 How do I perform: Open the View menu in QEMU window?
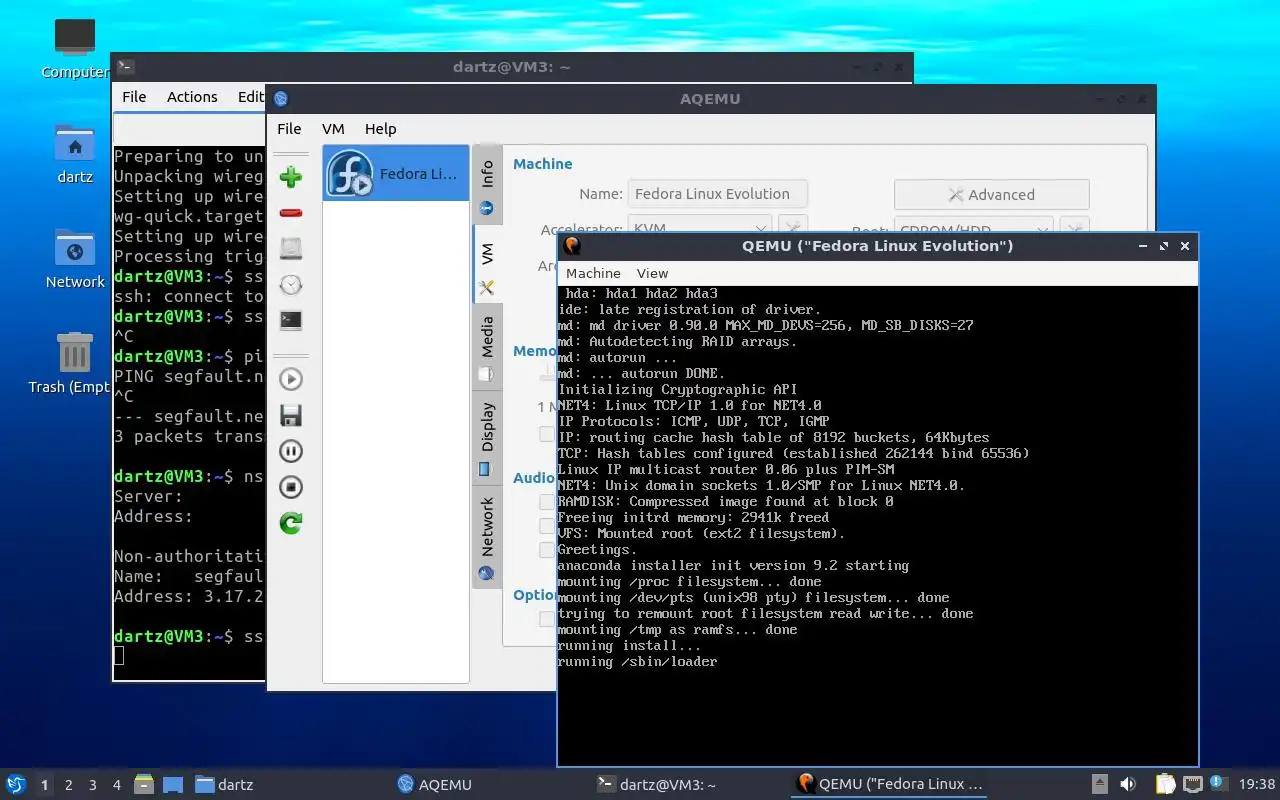[x=652, y=273]
